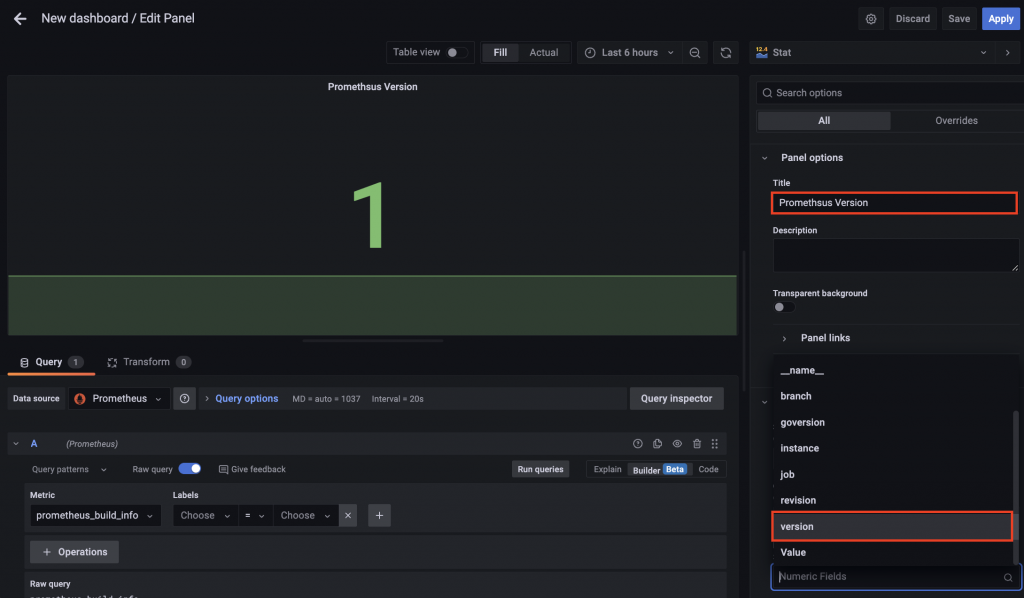Open dashboard settings gear icon
The image size is (1024, 598).
871,19
